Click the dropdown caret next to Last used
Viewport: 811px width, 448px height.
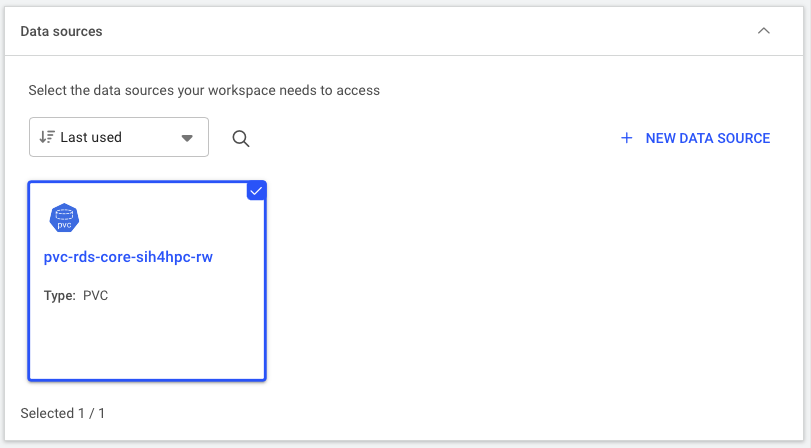187,138
